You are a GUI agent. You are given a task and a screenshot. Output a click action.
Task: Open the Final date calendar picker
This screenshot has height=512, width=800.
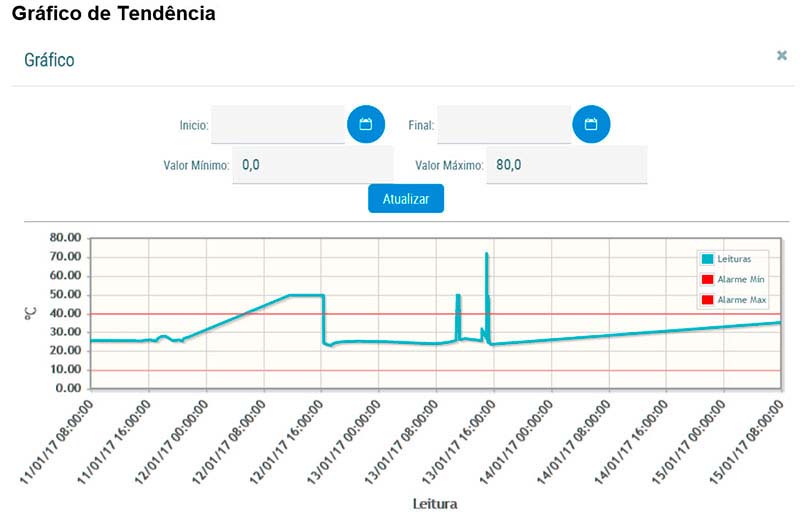tap(591, 124)
